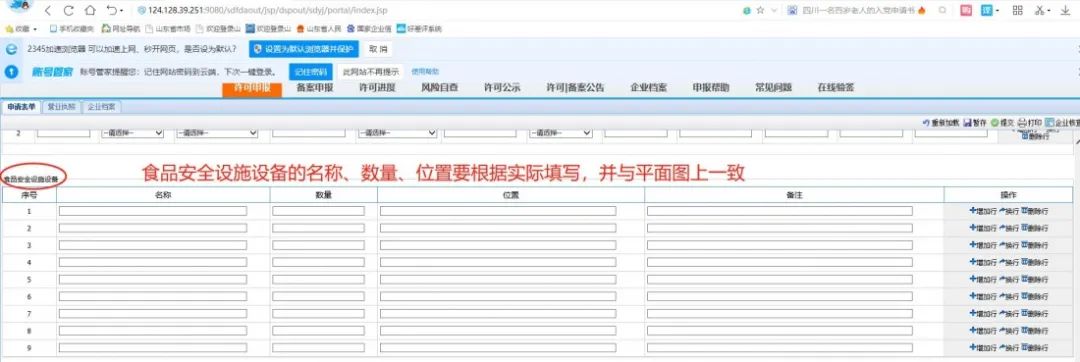Click row 6 备注 input field
1080x362 pixels.
coord(780,297)
